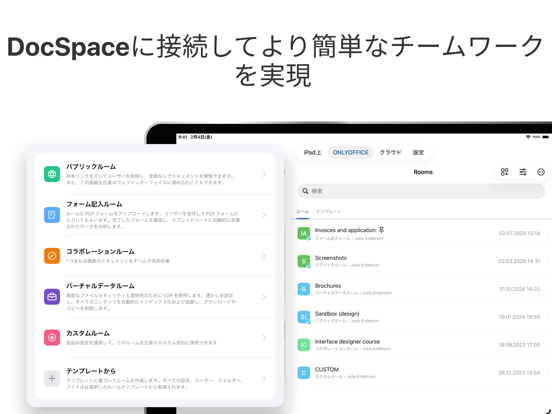
Task: Tap the S( avatar of Sandbox (design)
Action: [303, 317]
